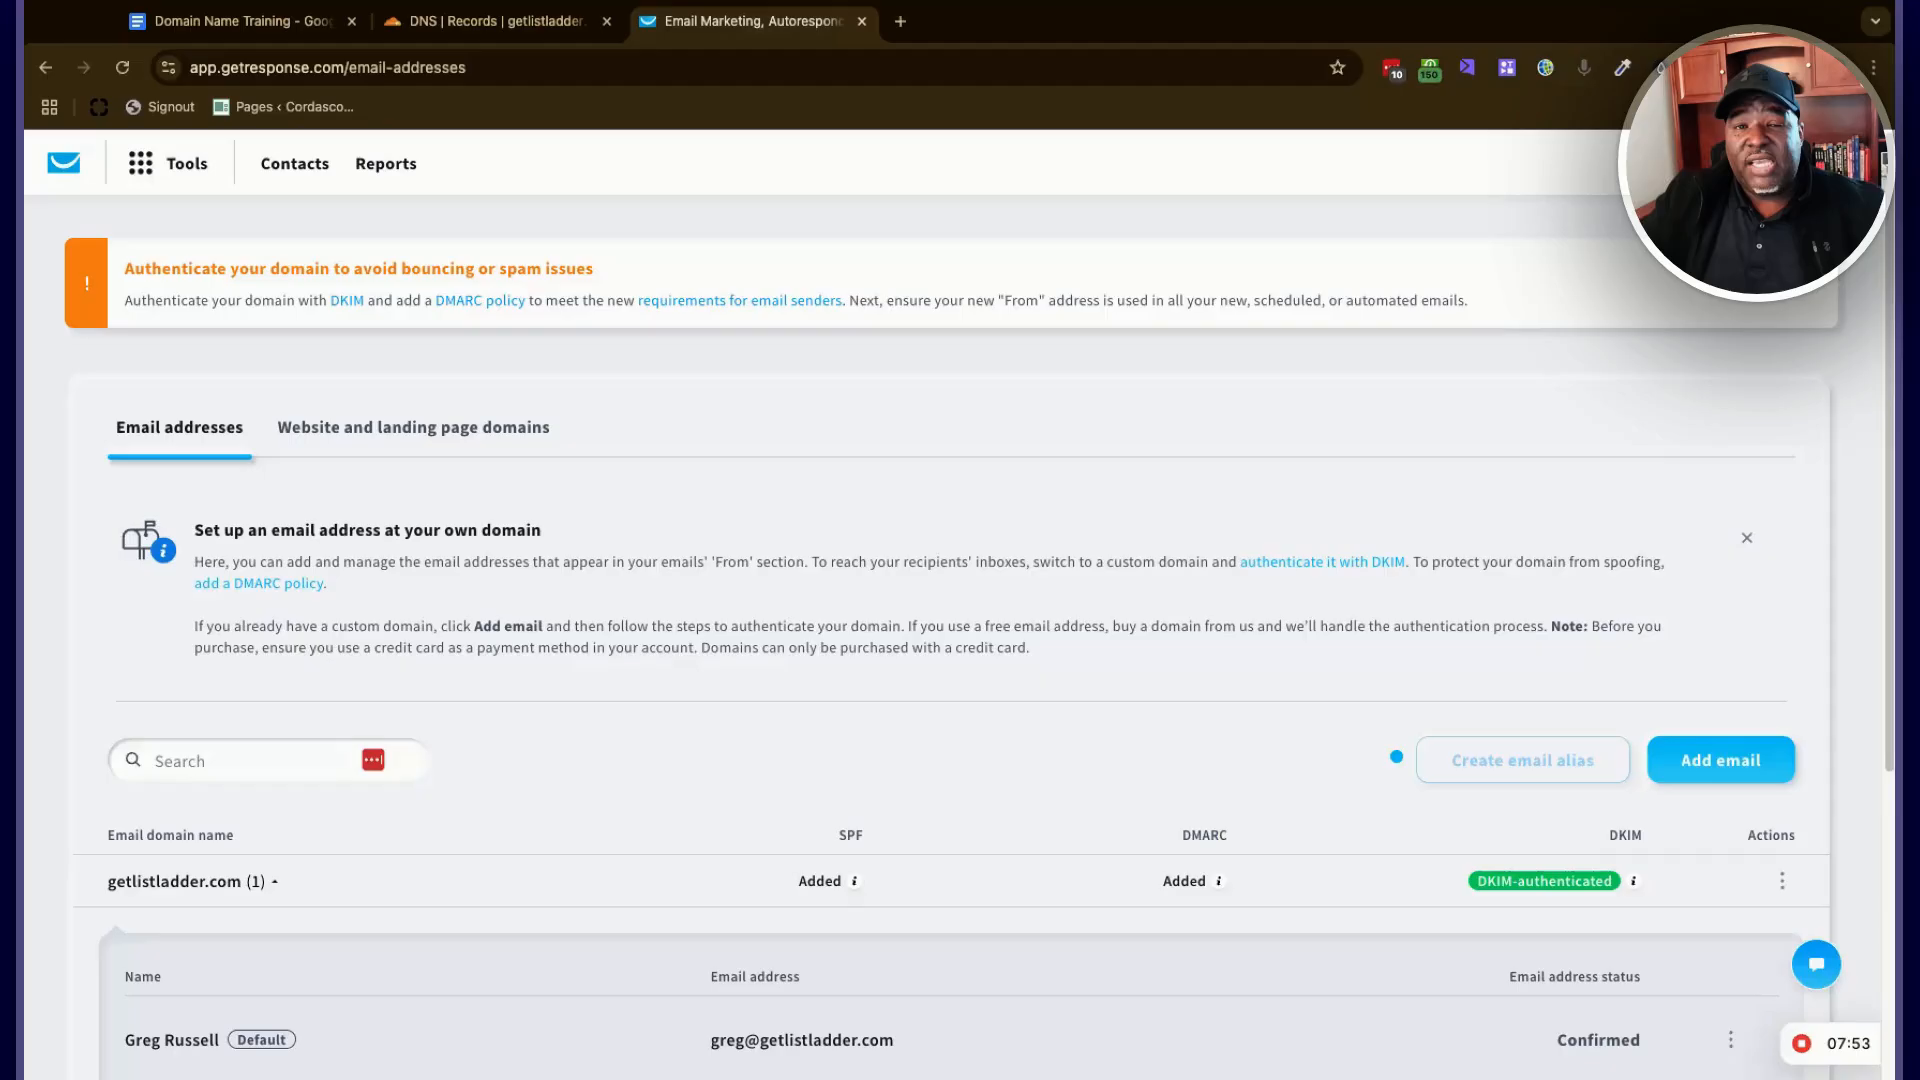Open actions menu for Greg Russell email

(1731, 1040)
